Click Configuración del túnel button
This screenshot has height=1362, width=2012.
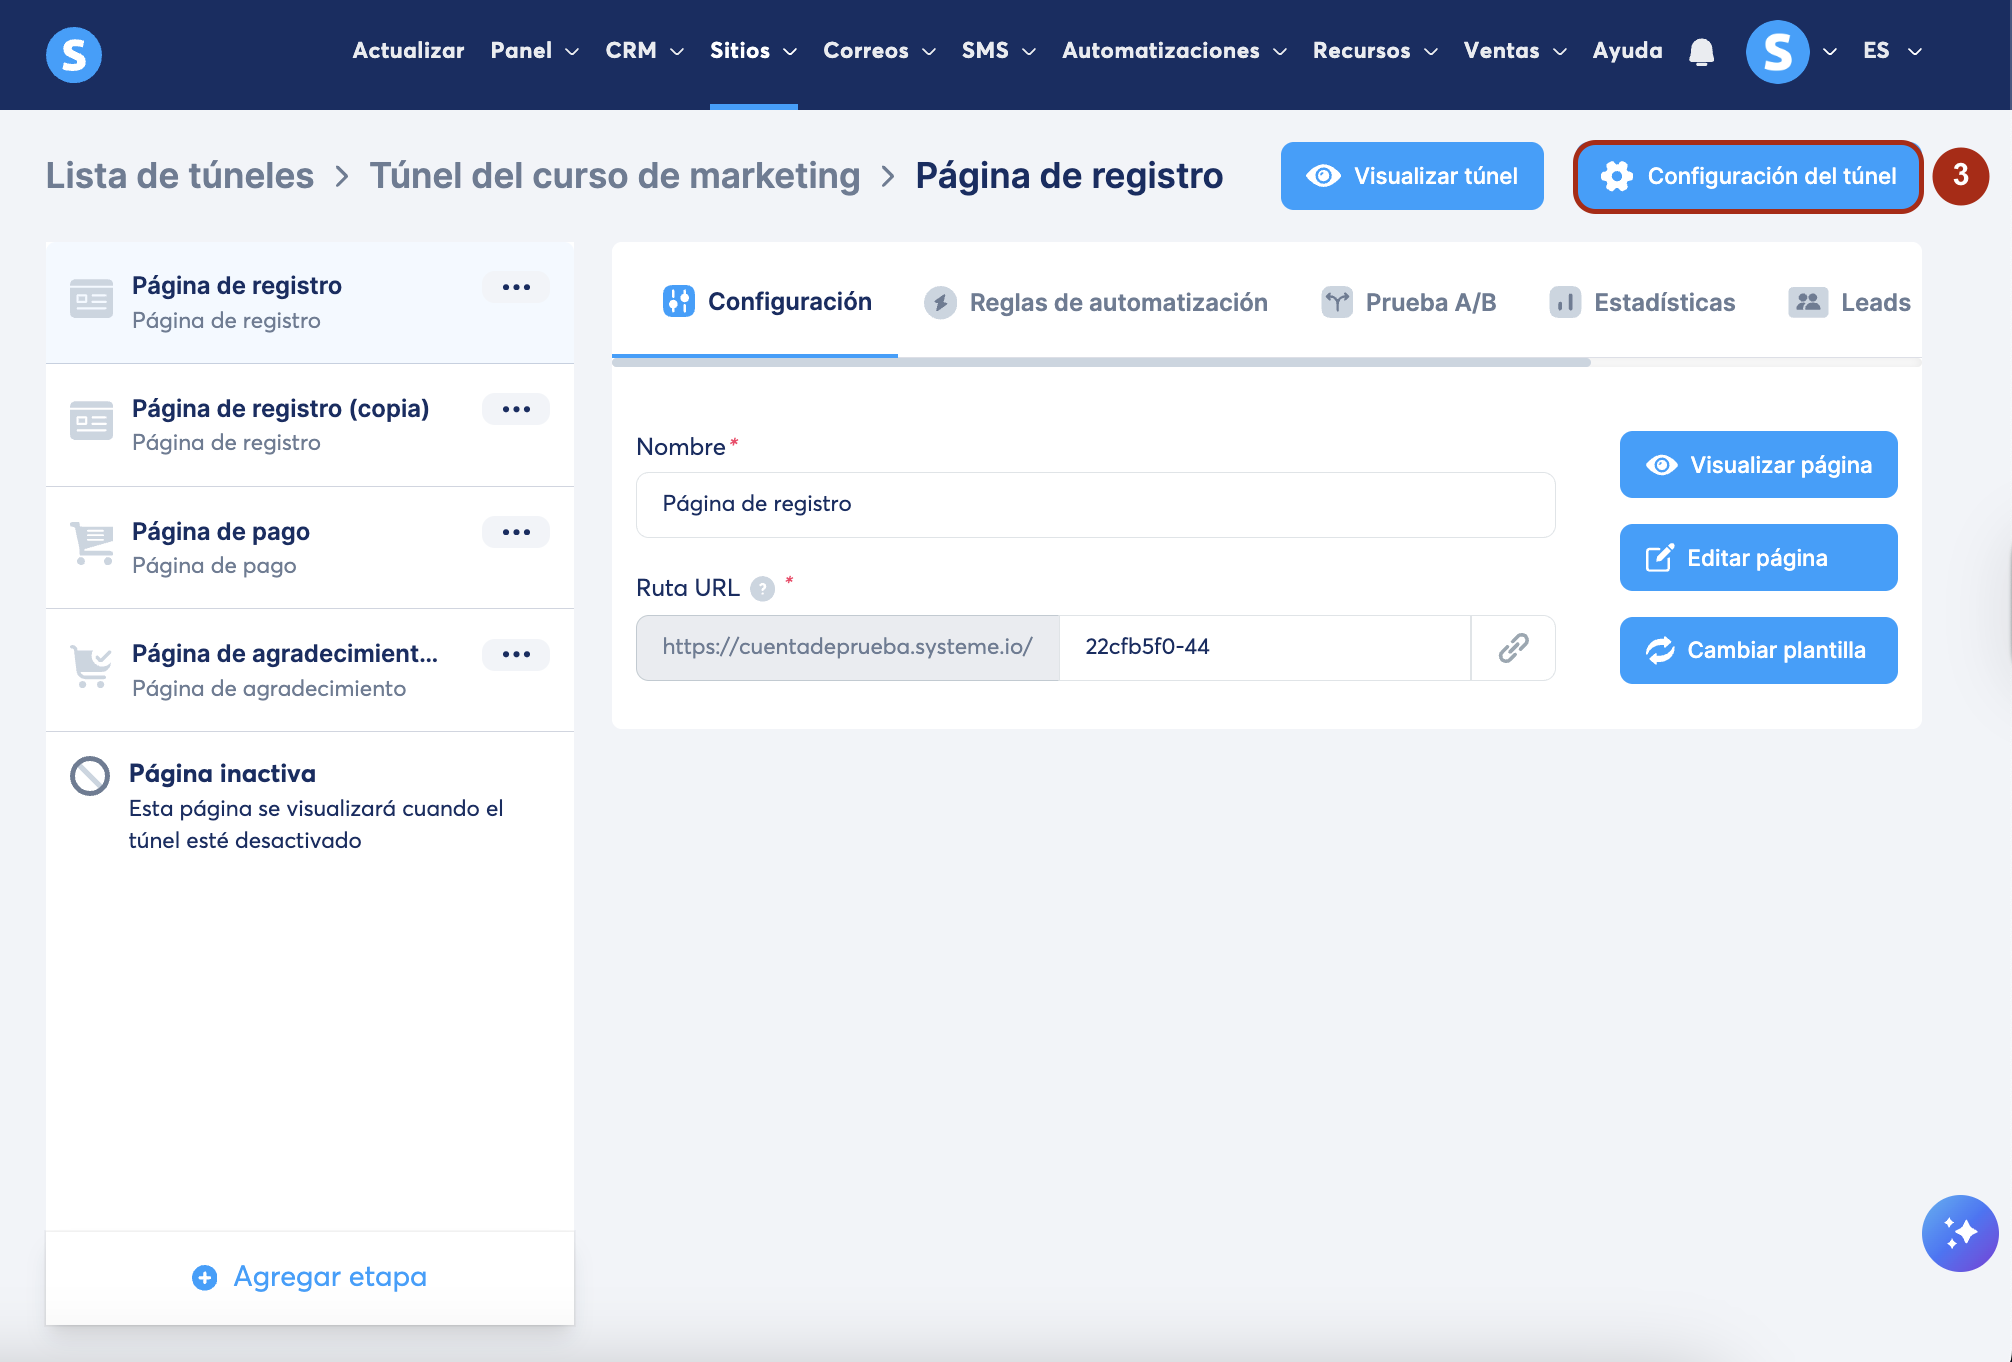tap(1748, 176)
